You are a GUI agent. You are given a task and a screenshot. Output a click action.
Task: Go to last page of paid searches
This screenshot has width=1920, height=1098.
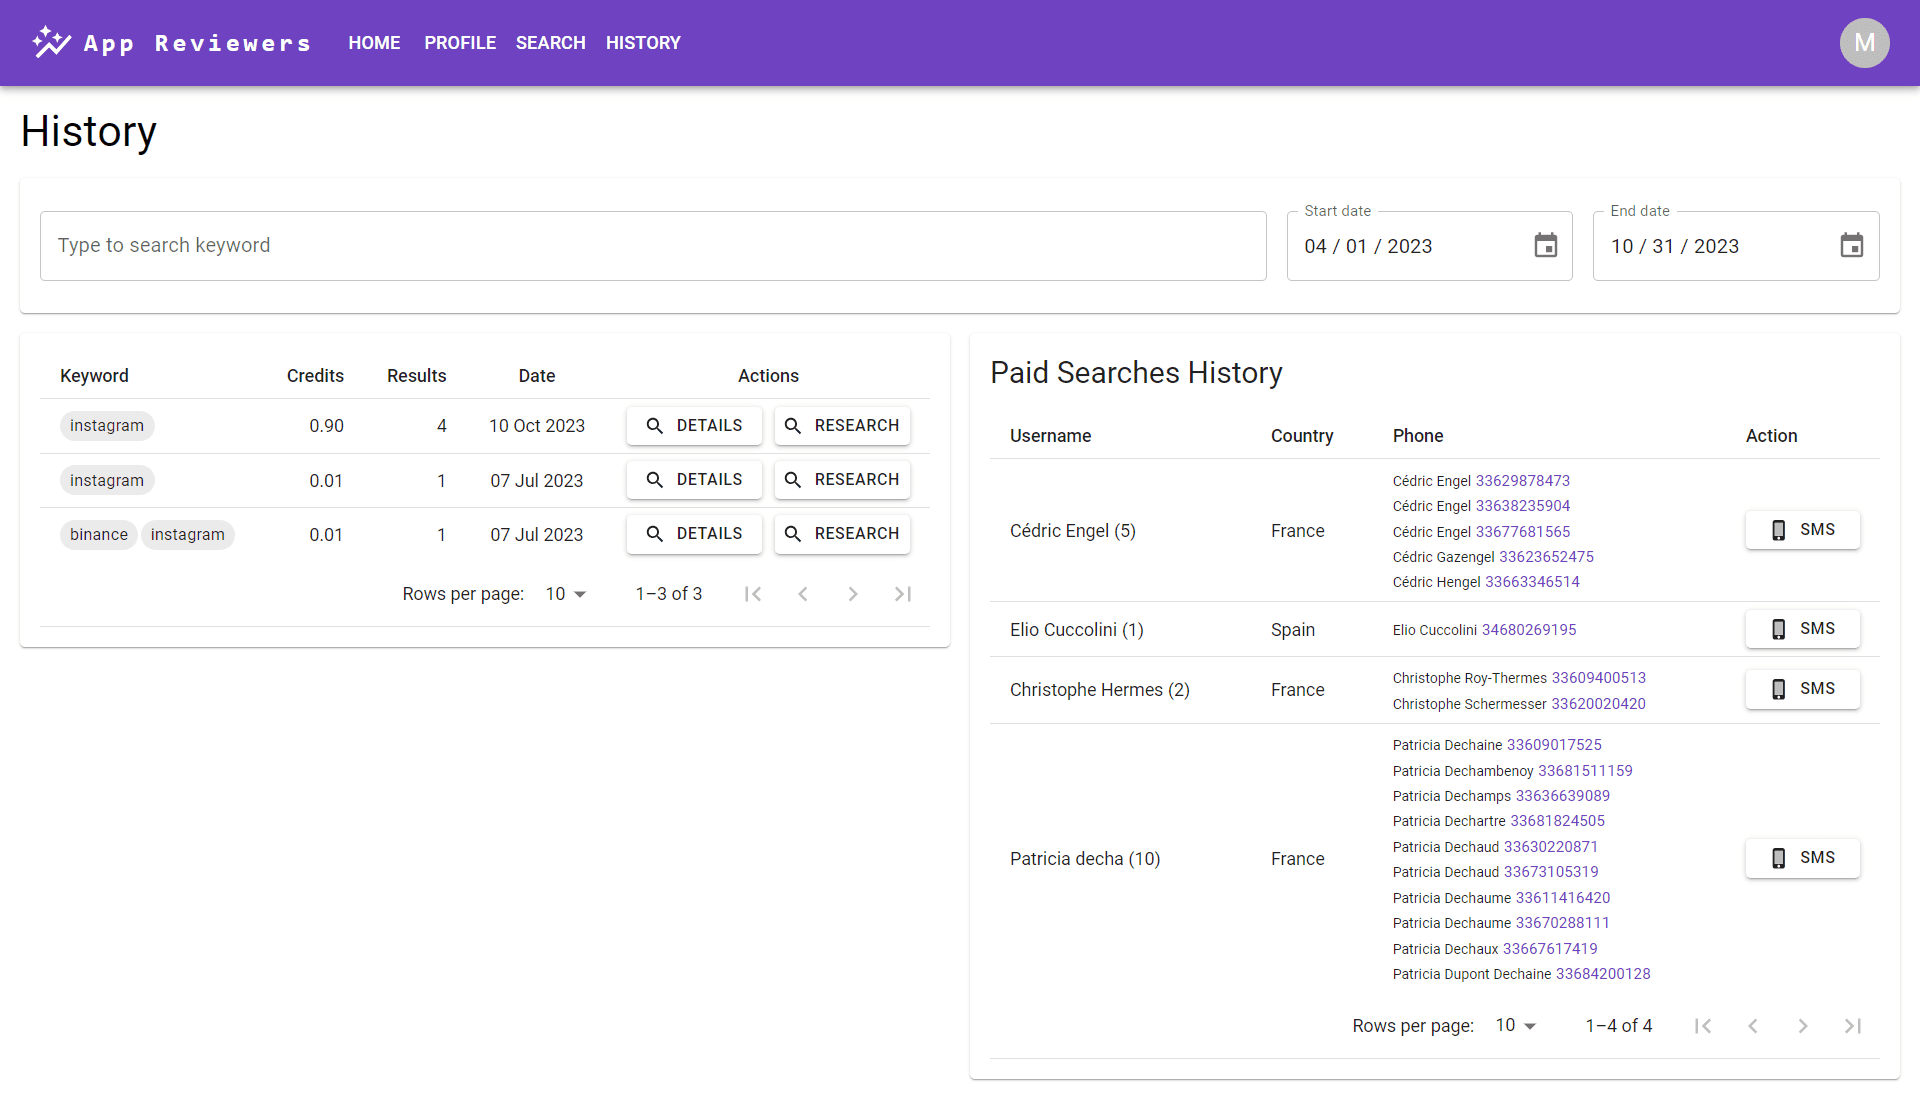[1852, 1026]
